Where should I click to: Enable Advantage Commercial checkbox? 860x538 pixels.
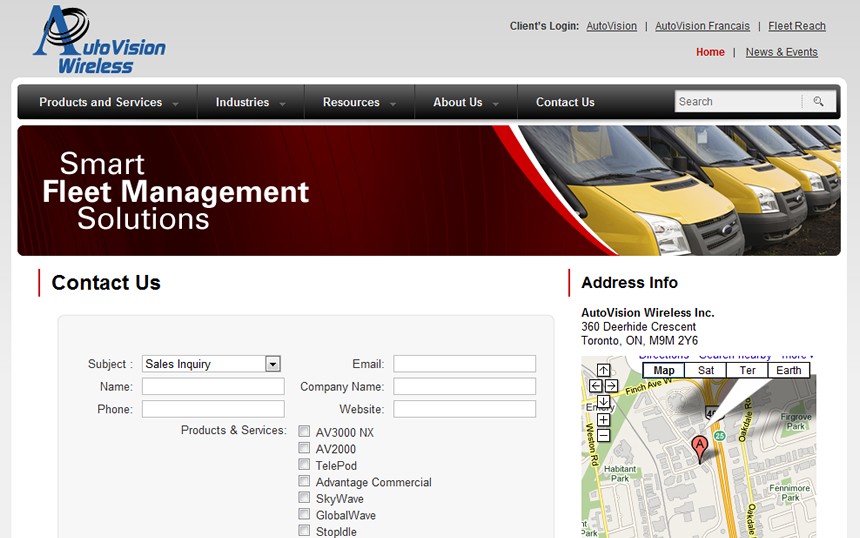click(304, 480)
